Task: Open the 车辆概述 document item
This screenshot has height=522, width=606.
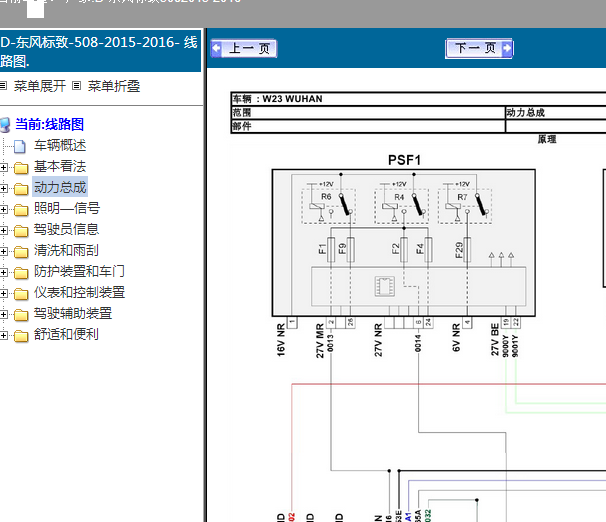Action: [60, 145]
